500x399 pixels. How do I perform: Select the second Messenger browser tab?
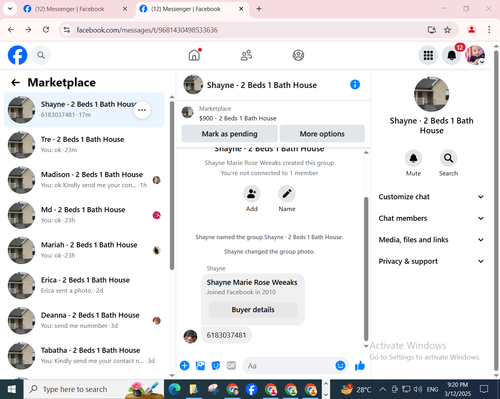point(192,9)
